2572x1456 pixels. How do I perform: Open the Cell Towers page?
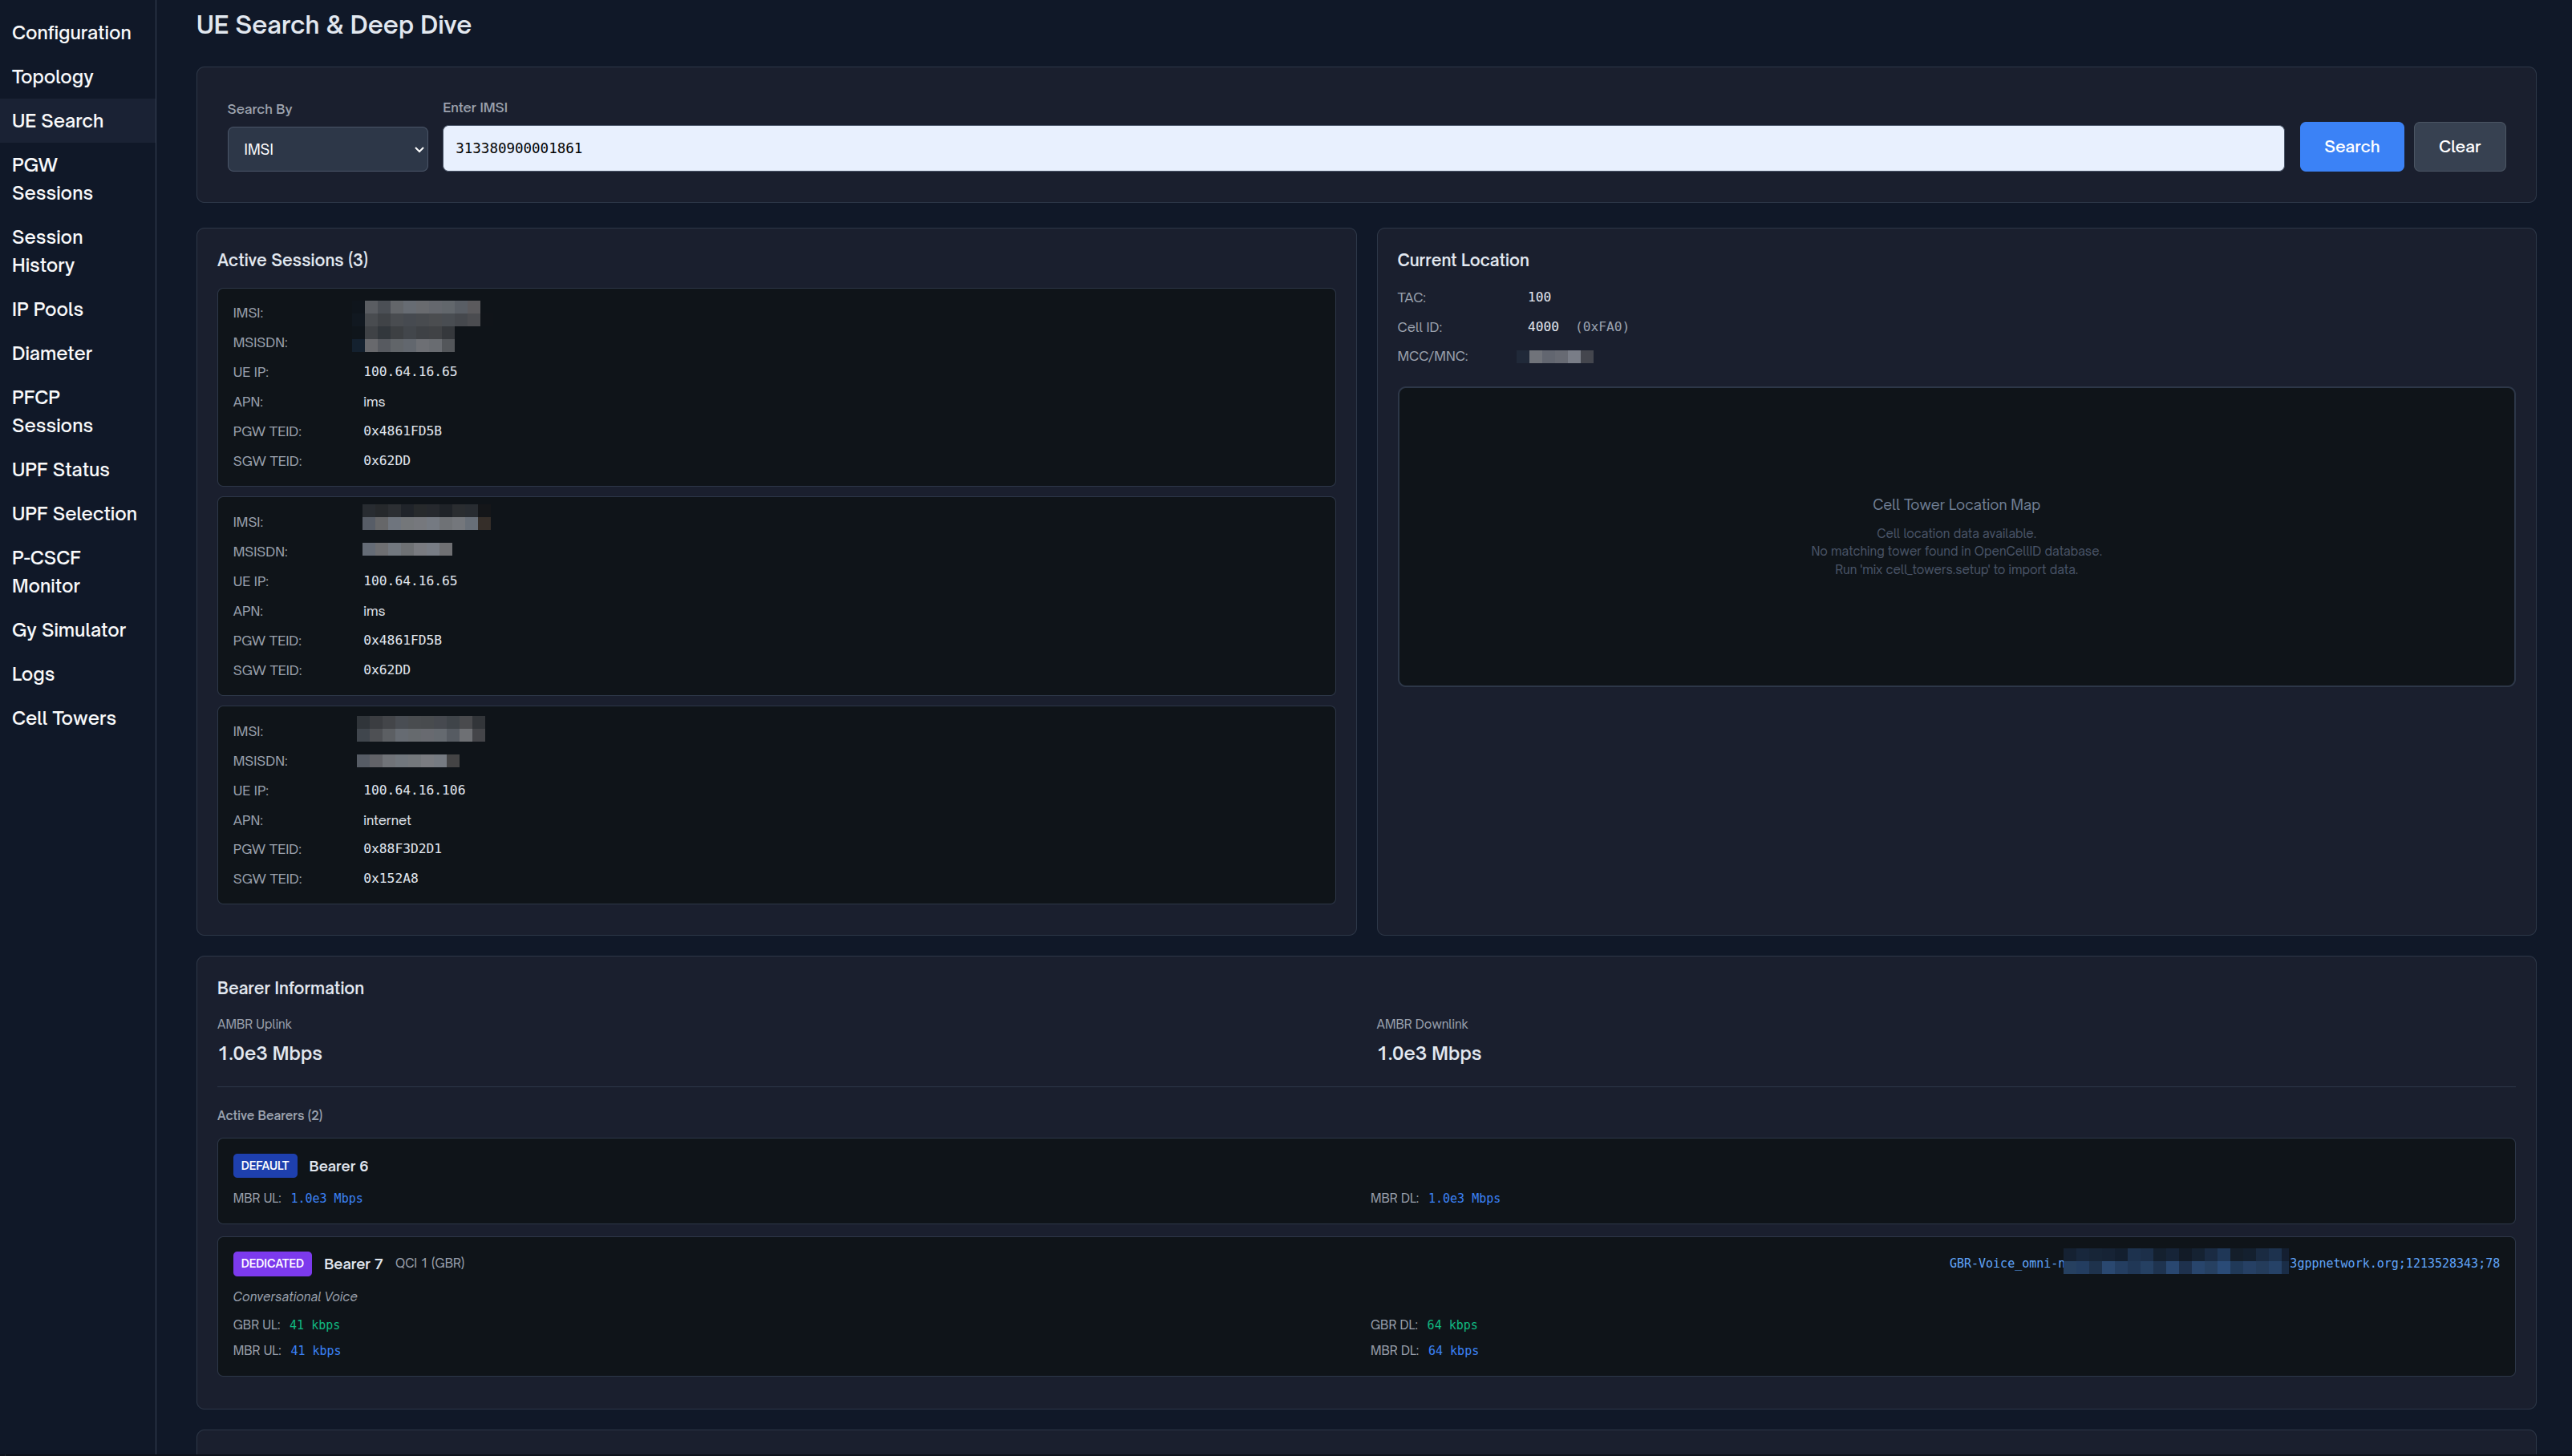point(63,717)
